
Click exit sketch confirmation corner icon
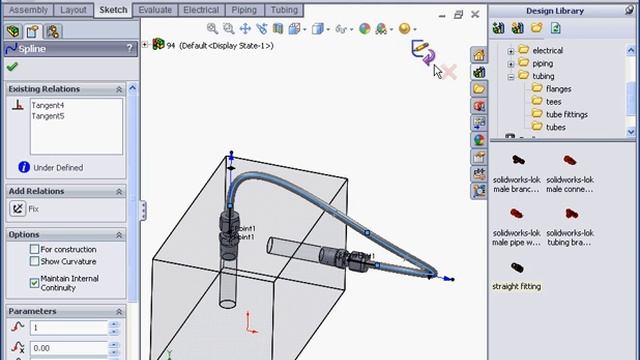(423, 52)
